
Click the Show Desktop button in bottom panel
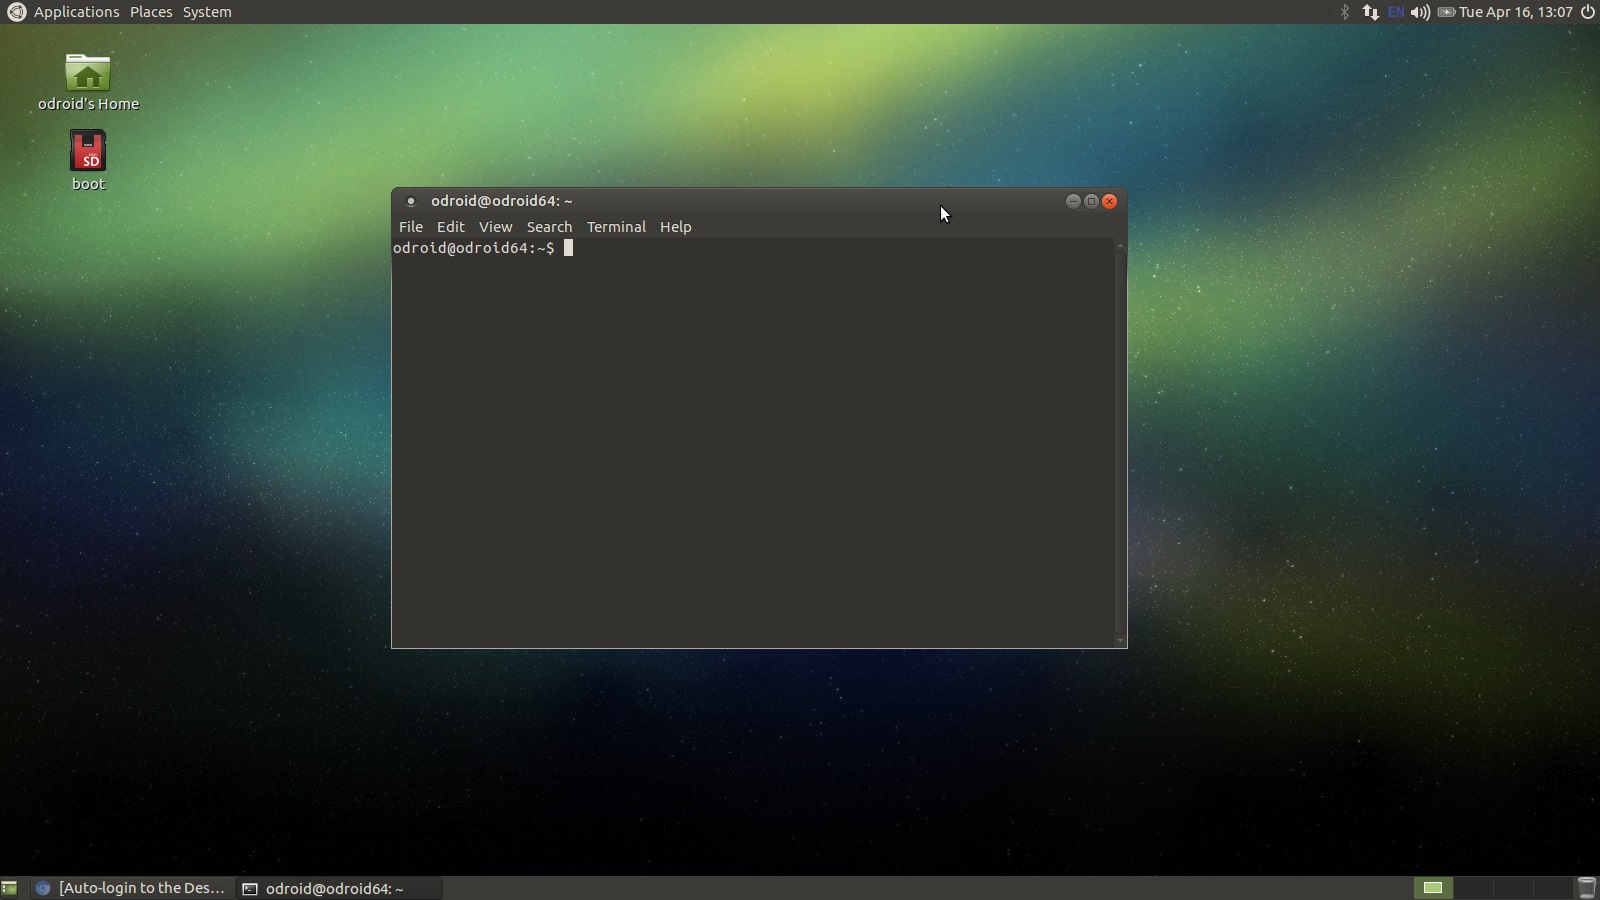click(10, 888)
